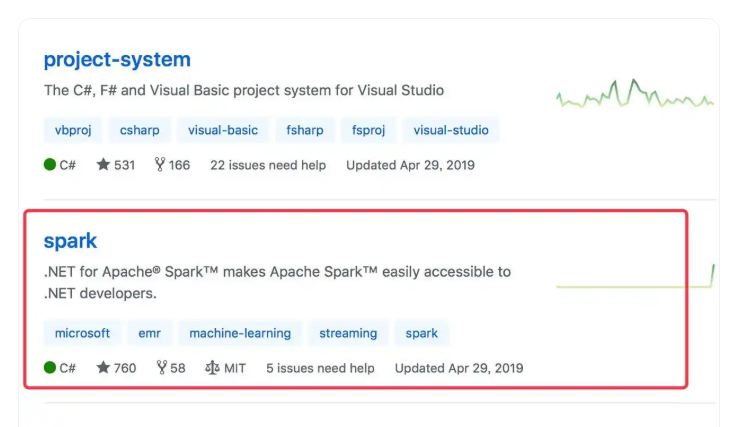The width and height of the screenshot is (729, 427).
Task: Click the project-system activity sparkline graph
Action: (635, 93)
